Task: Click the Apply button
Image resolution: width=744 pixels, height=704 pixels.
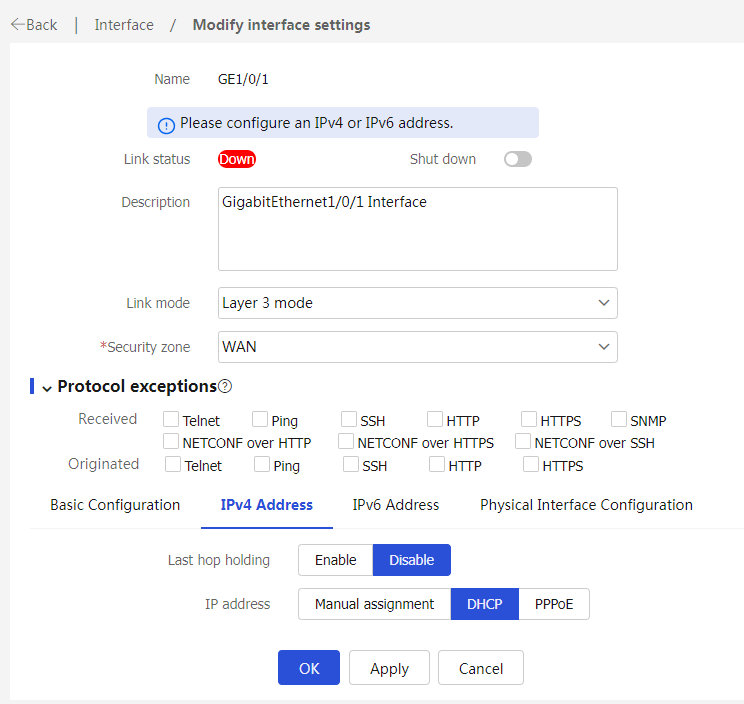Action: pyautogui.click(x=389, y=668)
